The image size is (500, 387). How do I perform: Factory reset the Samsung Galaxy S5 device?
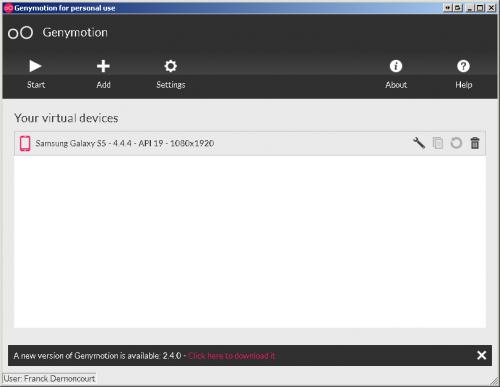click(x=456, y=143)
